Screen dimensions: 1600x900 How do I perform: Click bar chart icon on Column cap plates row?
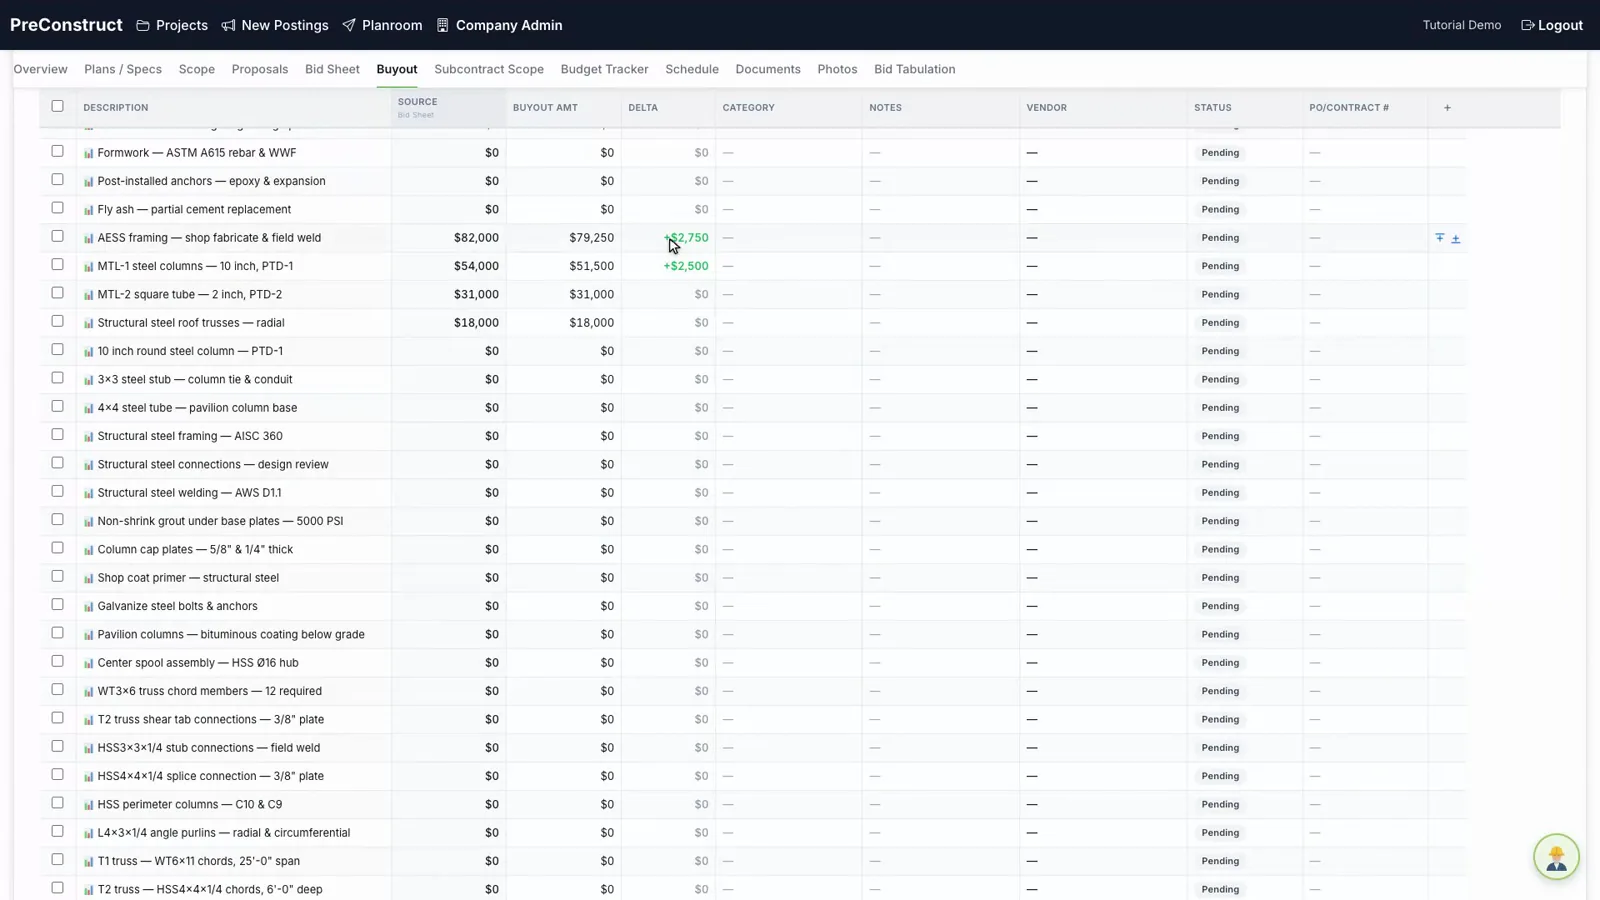click(89, 550)
